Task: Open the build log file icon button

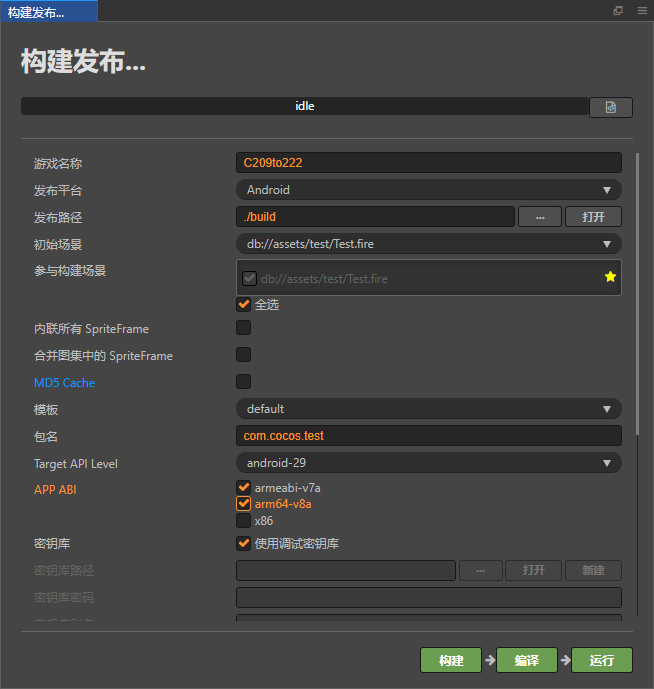Action: 610,107
